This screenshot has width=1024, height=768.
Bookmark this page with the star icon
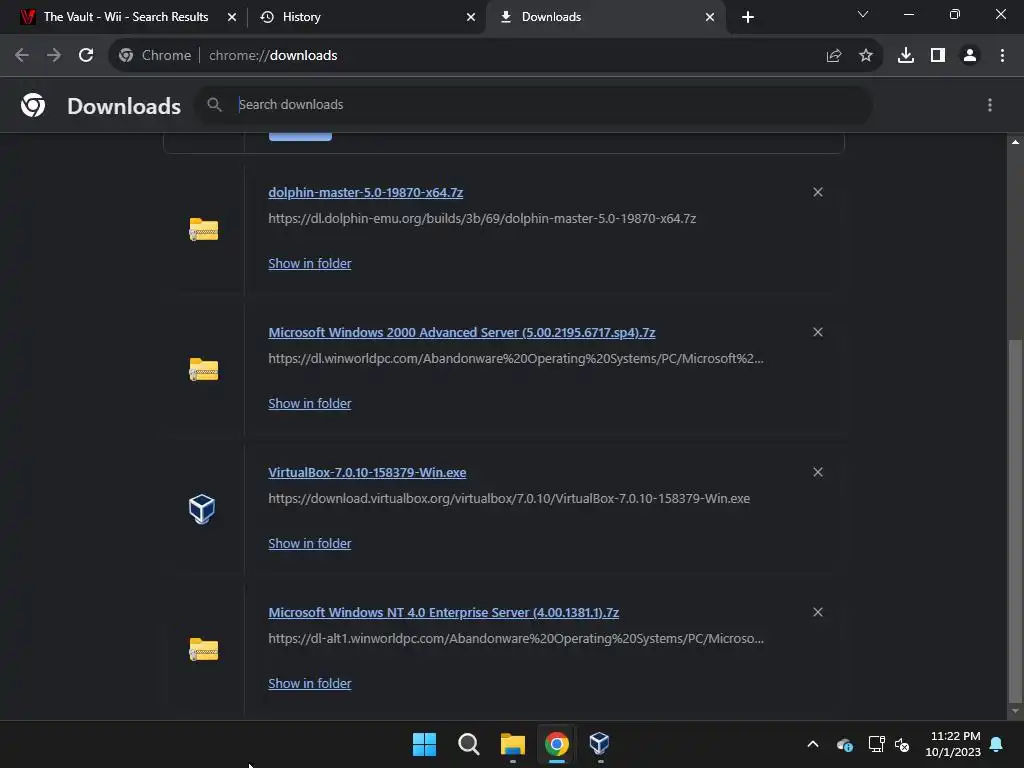[x=865, y=56]
